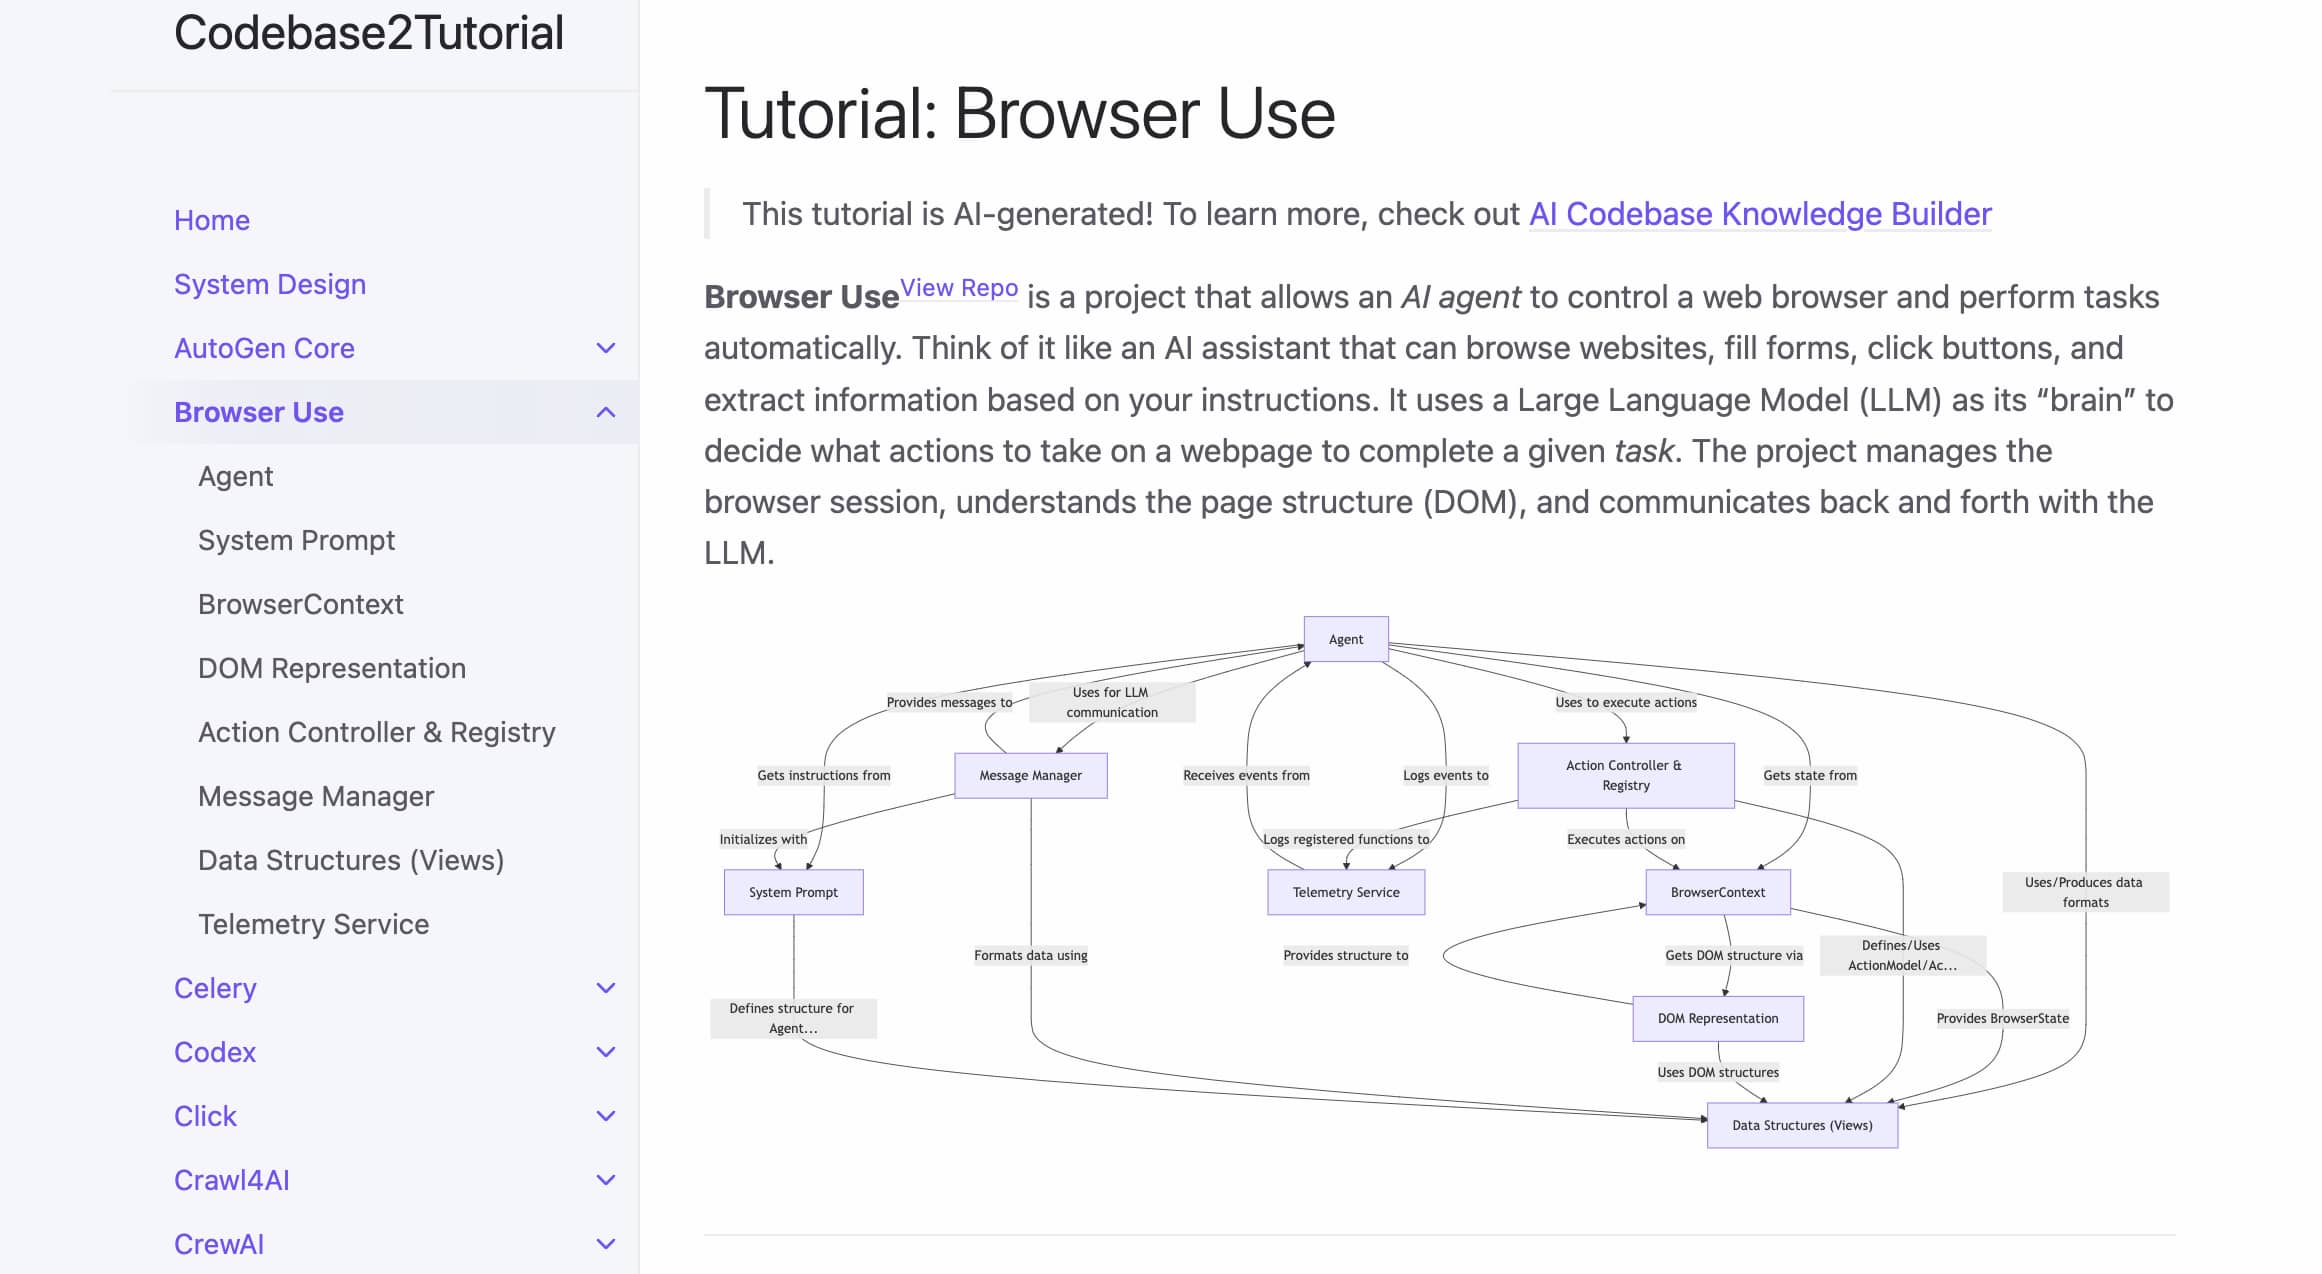Click 'Formats data using' edge label
This screenshot has width=2322, height=1274.
[1031, 955]
